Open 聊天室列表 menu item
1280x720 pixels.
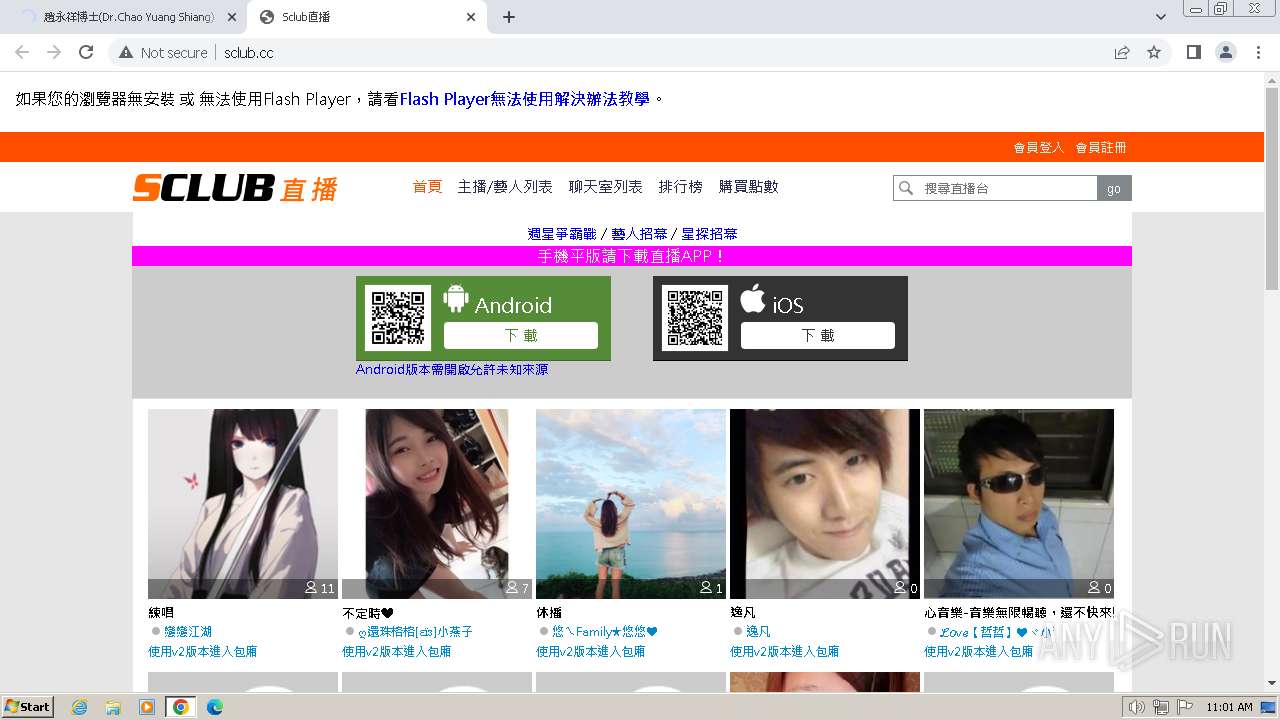[x=605, y=187]
